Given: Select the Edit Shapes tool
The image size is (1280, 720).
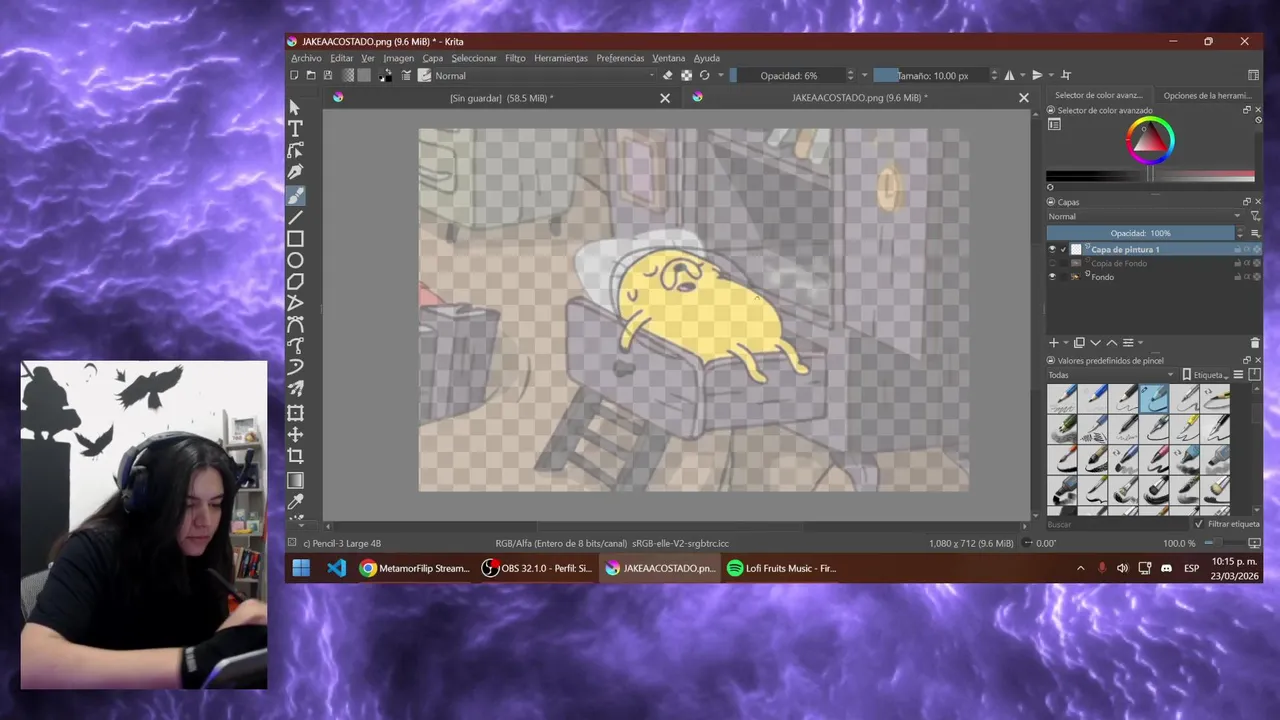Looking at the screenshot, I should [x=295, y=151].
